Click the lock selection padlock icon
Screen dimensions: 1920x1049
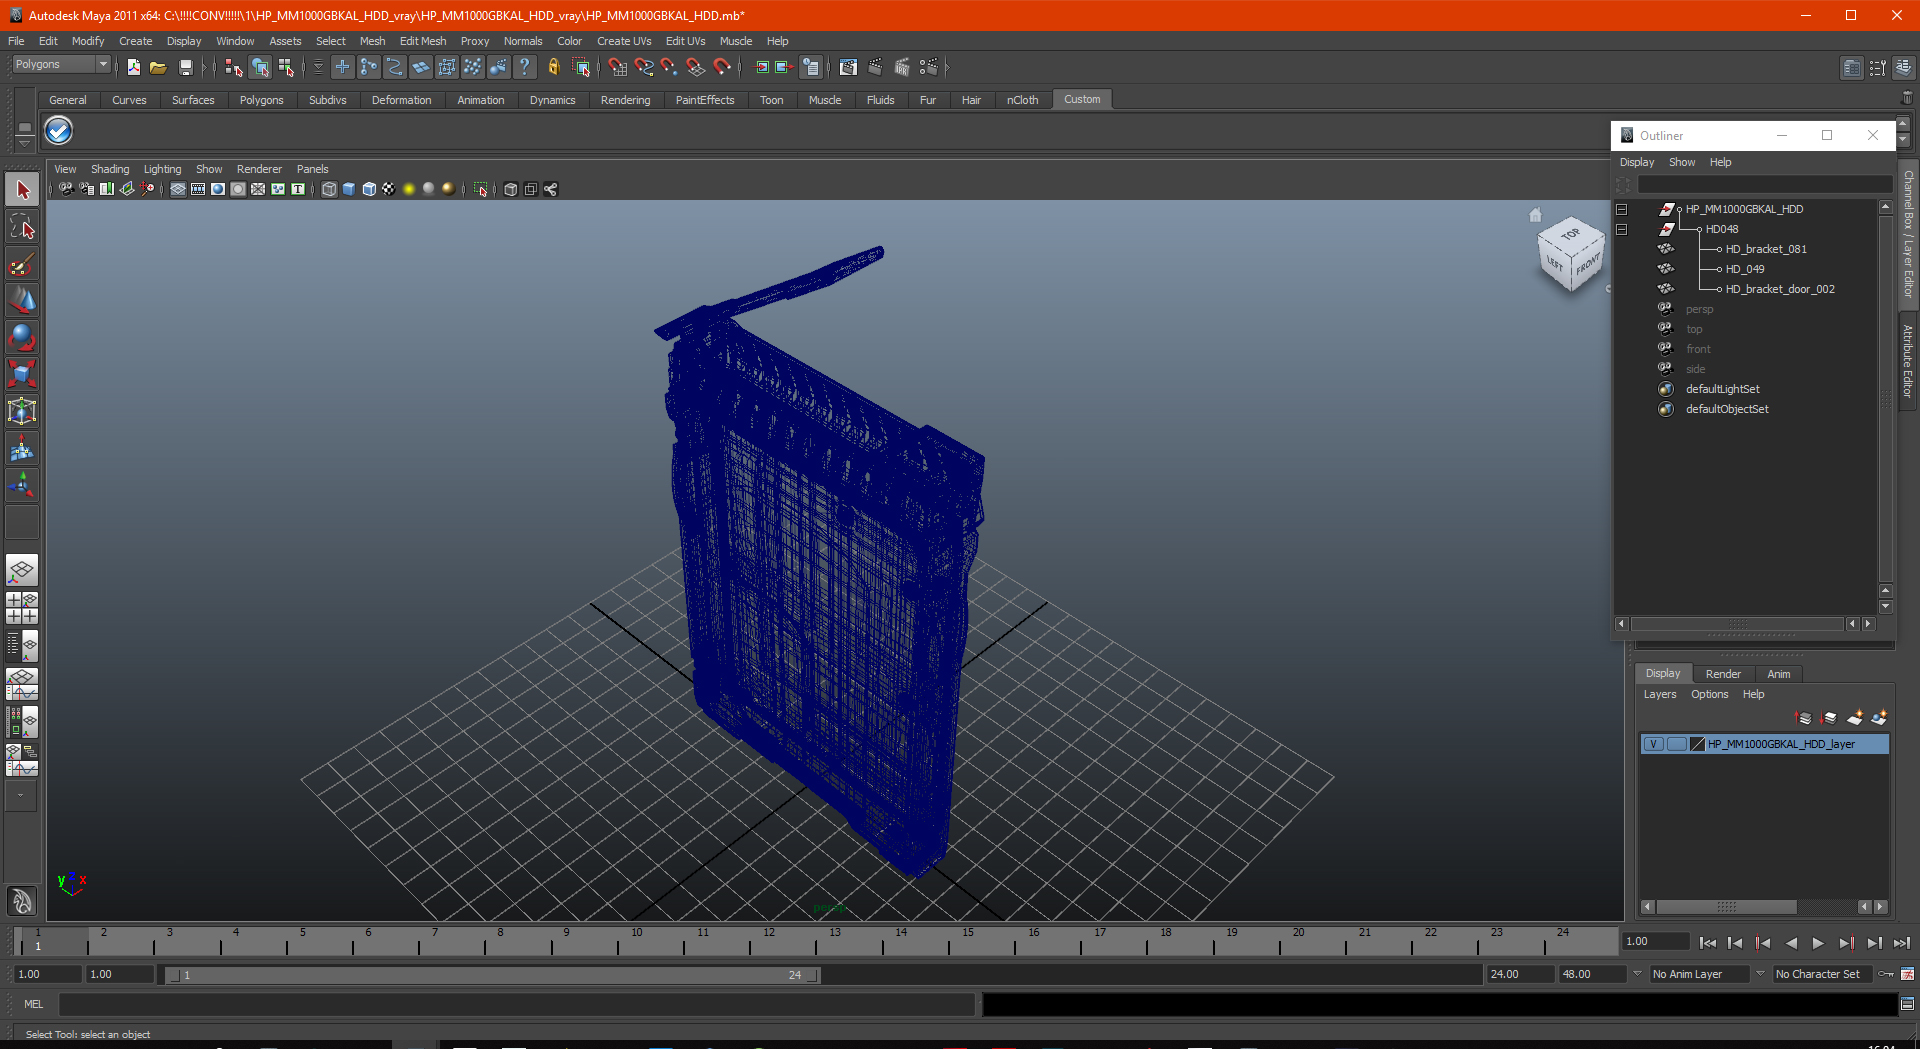tap(553, 67)
